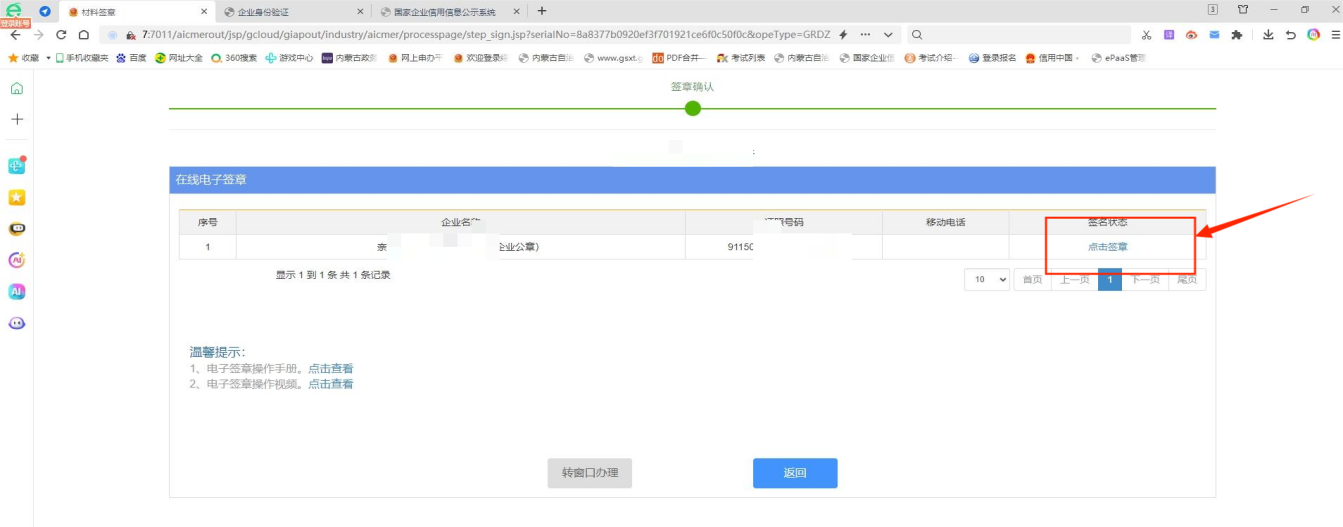Click the plus icon in left sidebar
Screen dimensions: 1343x527
tap(16, 119)
